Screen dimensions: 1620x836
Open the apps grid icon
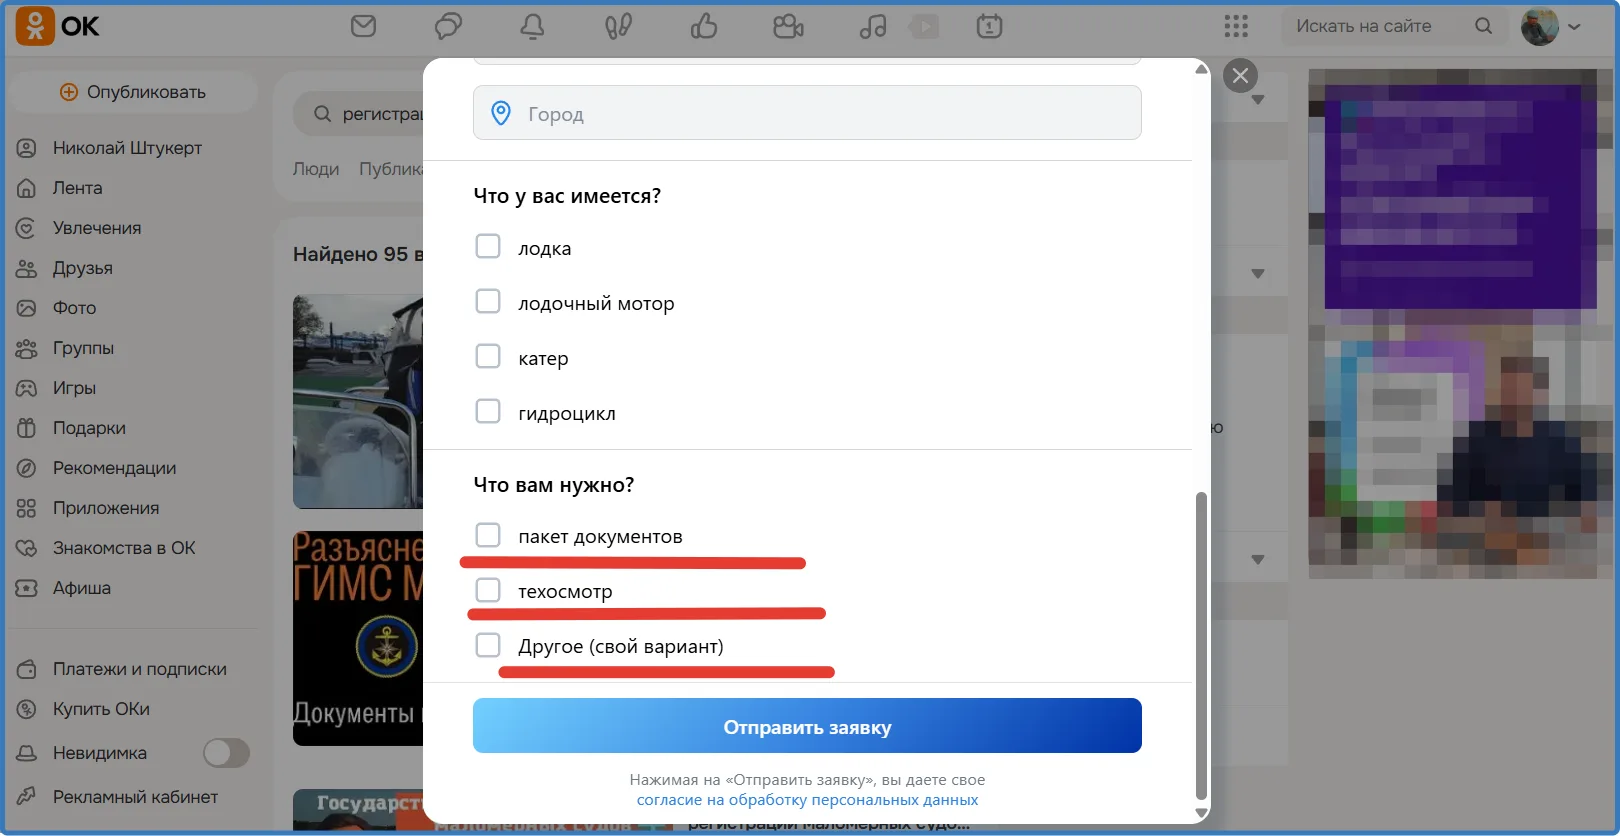coord(1236,26)
